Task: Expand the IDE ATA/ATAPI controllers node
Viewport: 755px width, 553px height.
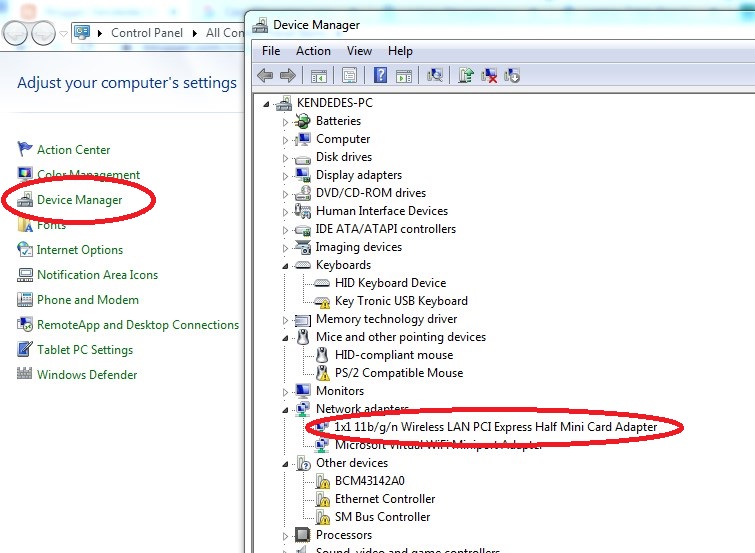Action: 285,230
